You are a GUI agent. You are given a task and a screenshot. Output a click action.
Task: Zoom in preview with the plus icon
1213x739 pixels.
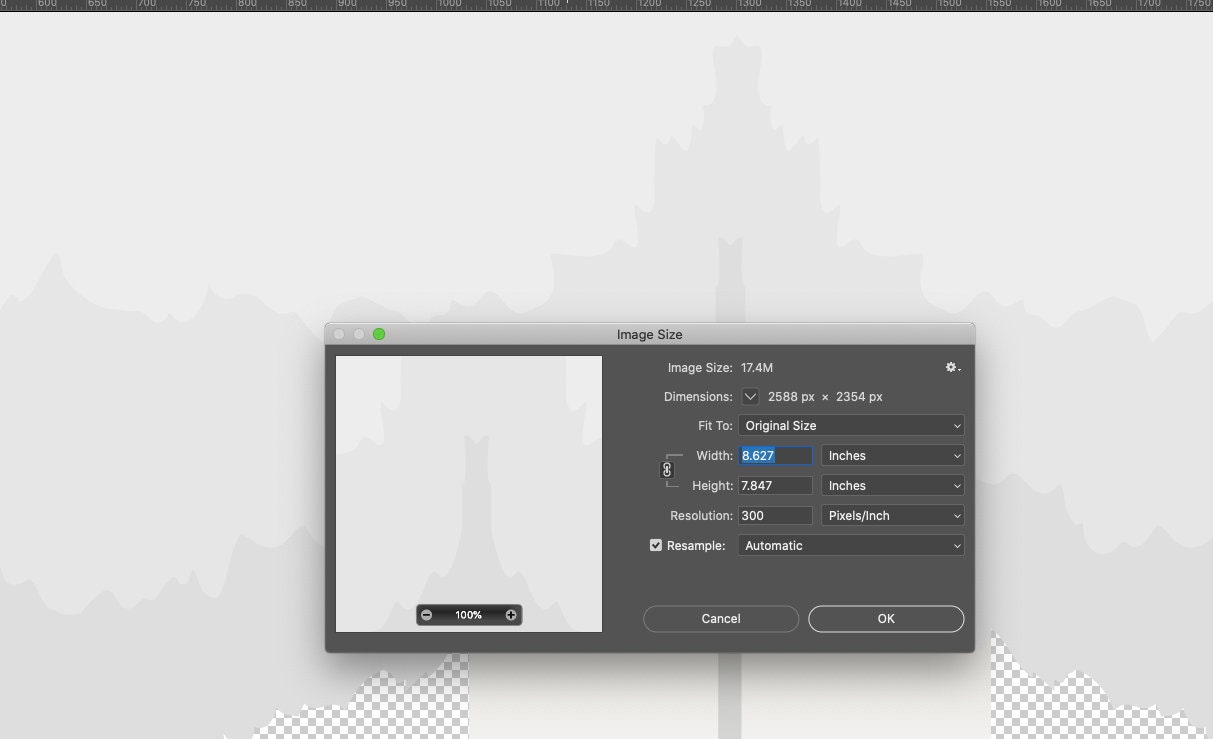(x=511, y=615)
